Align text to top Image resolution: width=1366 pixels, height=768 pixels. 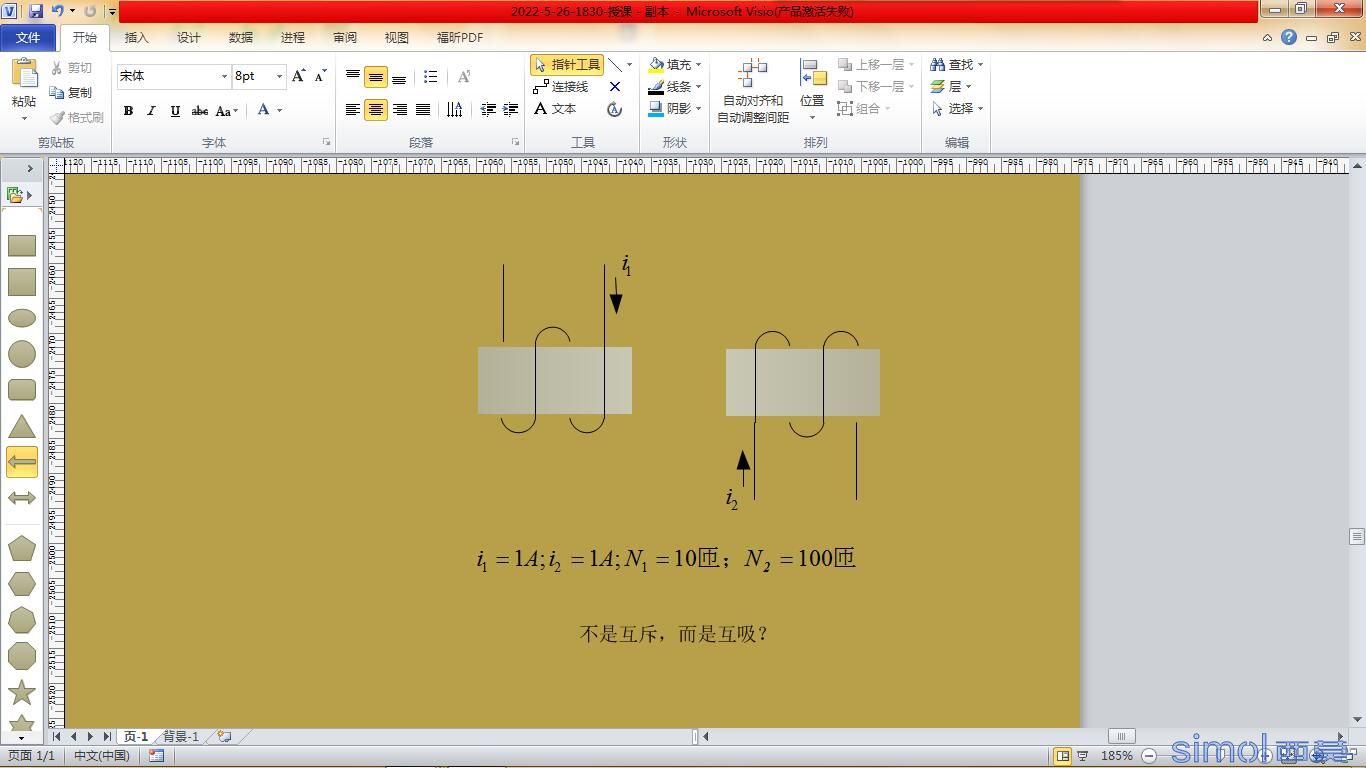pos(352,76)
